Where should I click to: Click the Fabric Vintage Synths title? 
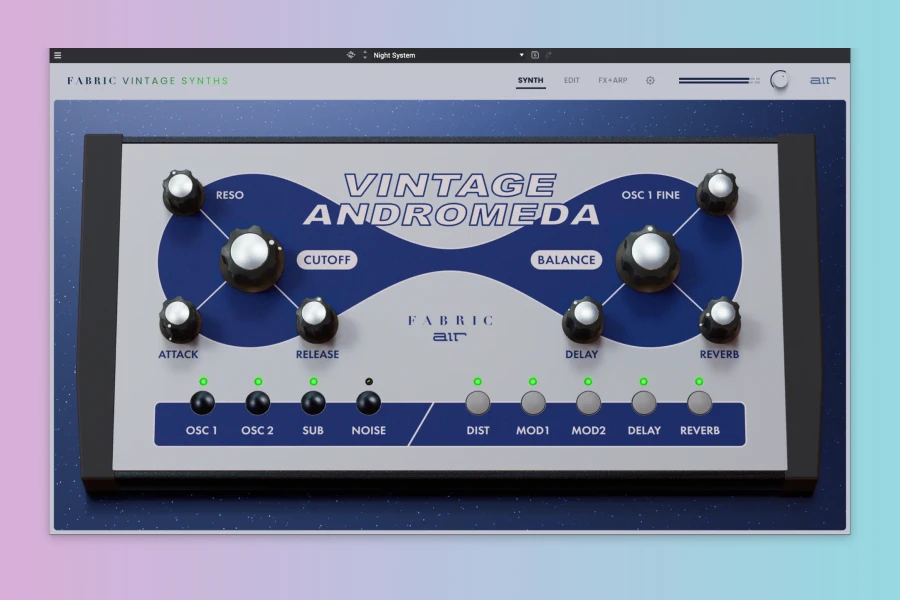(148, 81)
